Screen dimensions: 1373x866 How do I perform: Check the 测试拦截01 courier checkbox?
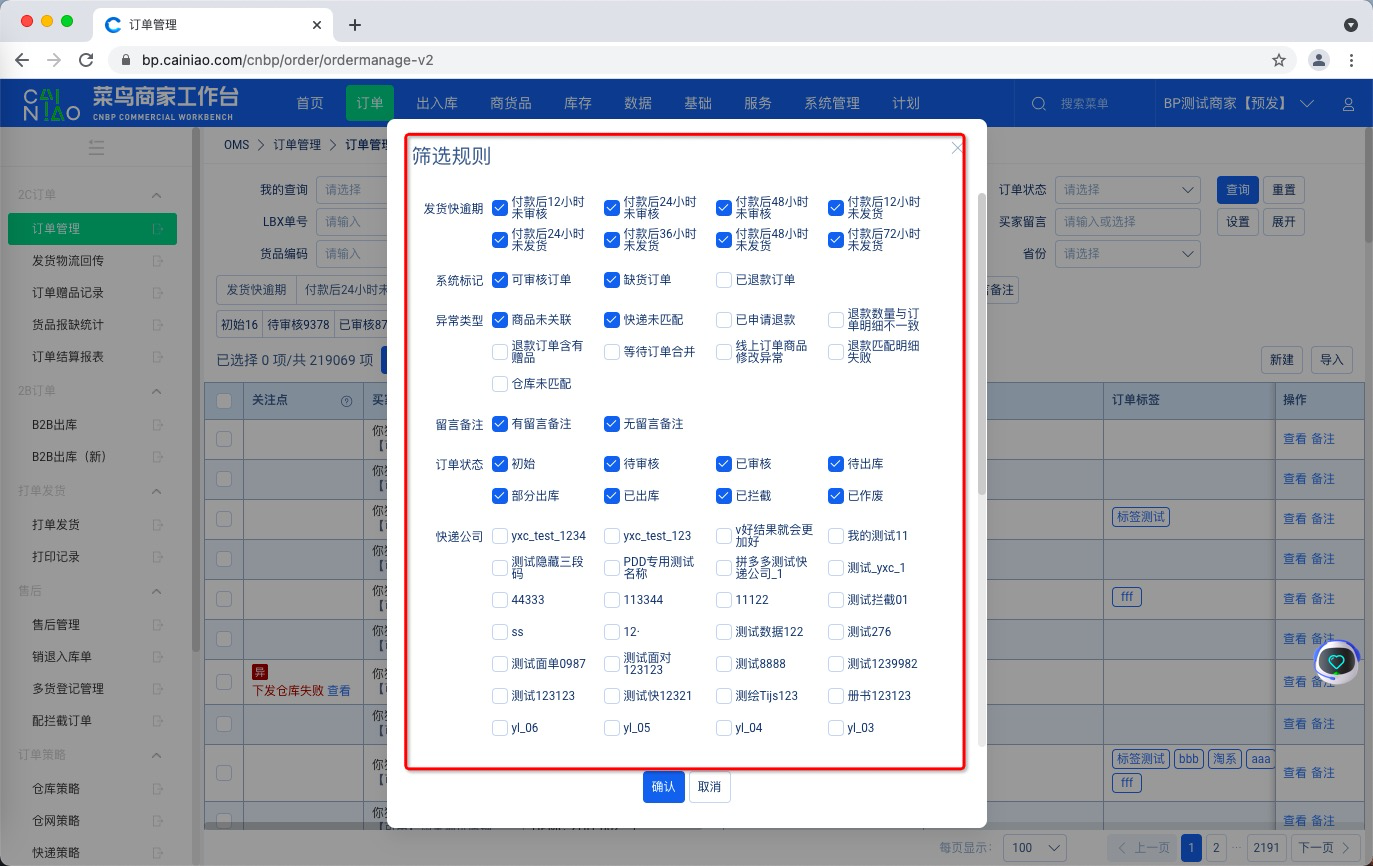(836, 600)
